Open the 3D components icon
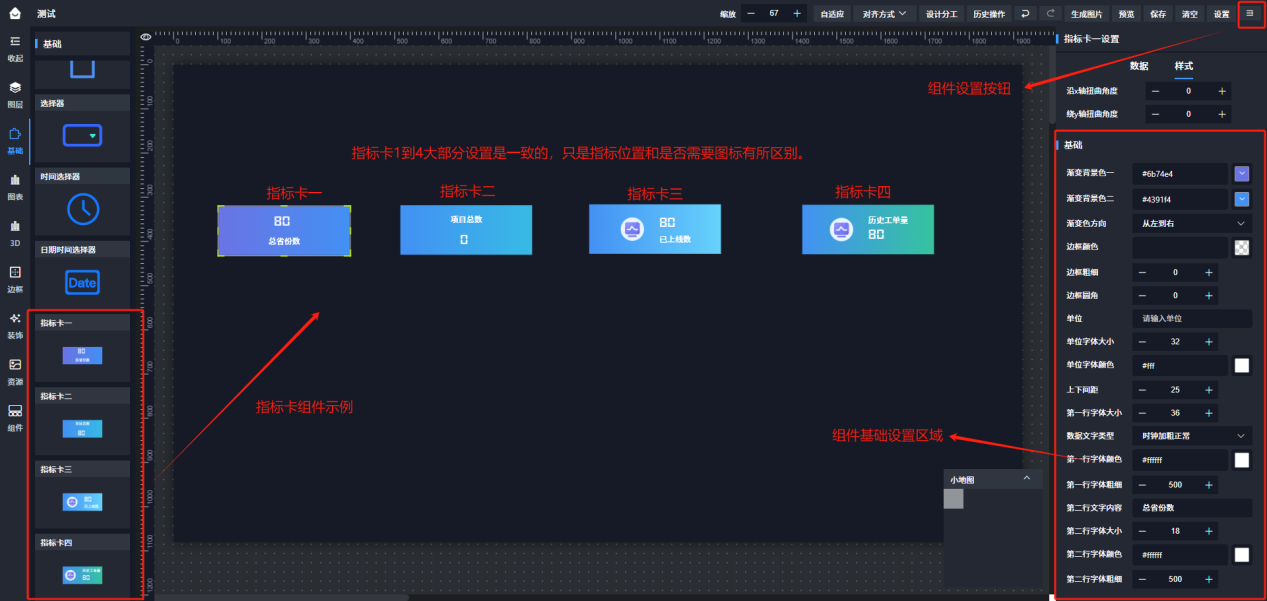Image resolution: width=1267 pixels, height=601 pixels. [15, 226]
